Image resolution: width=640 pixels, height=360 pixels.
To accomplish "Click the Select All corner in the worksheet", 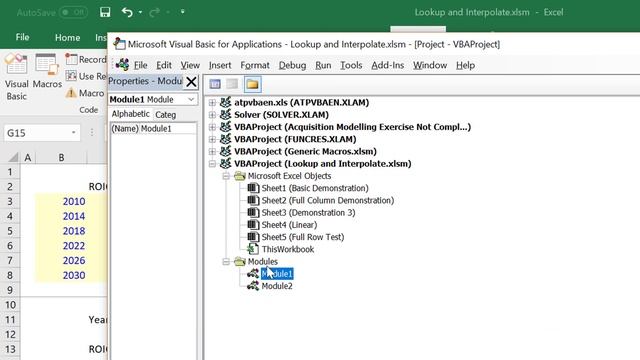I will point(13,157).
